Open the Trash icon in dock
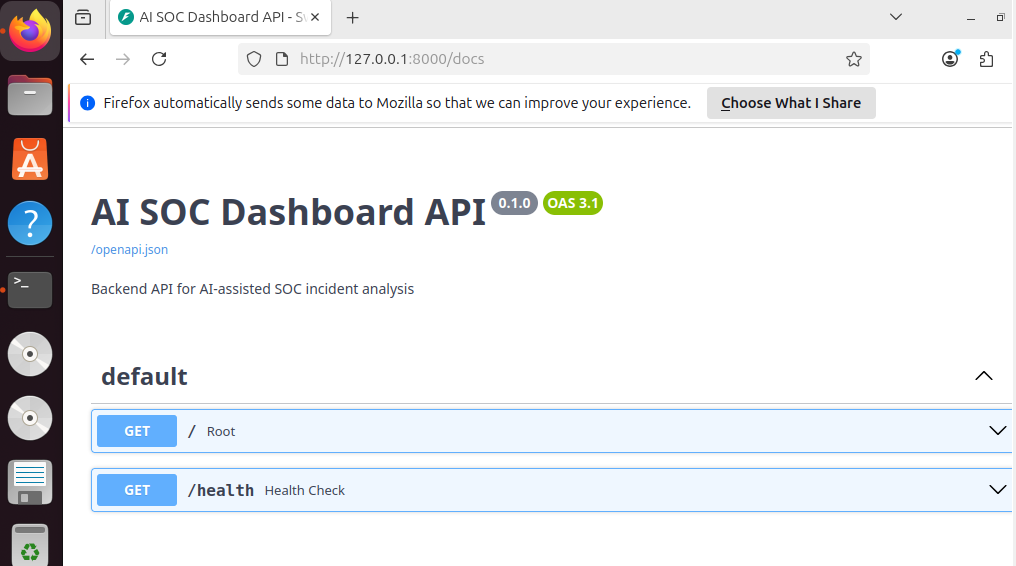The image size is (1016, 566). click(x=30, y=545)
